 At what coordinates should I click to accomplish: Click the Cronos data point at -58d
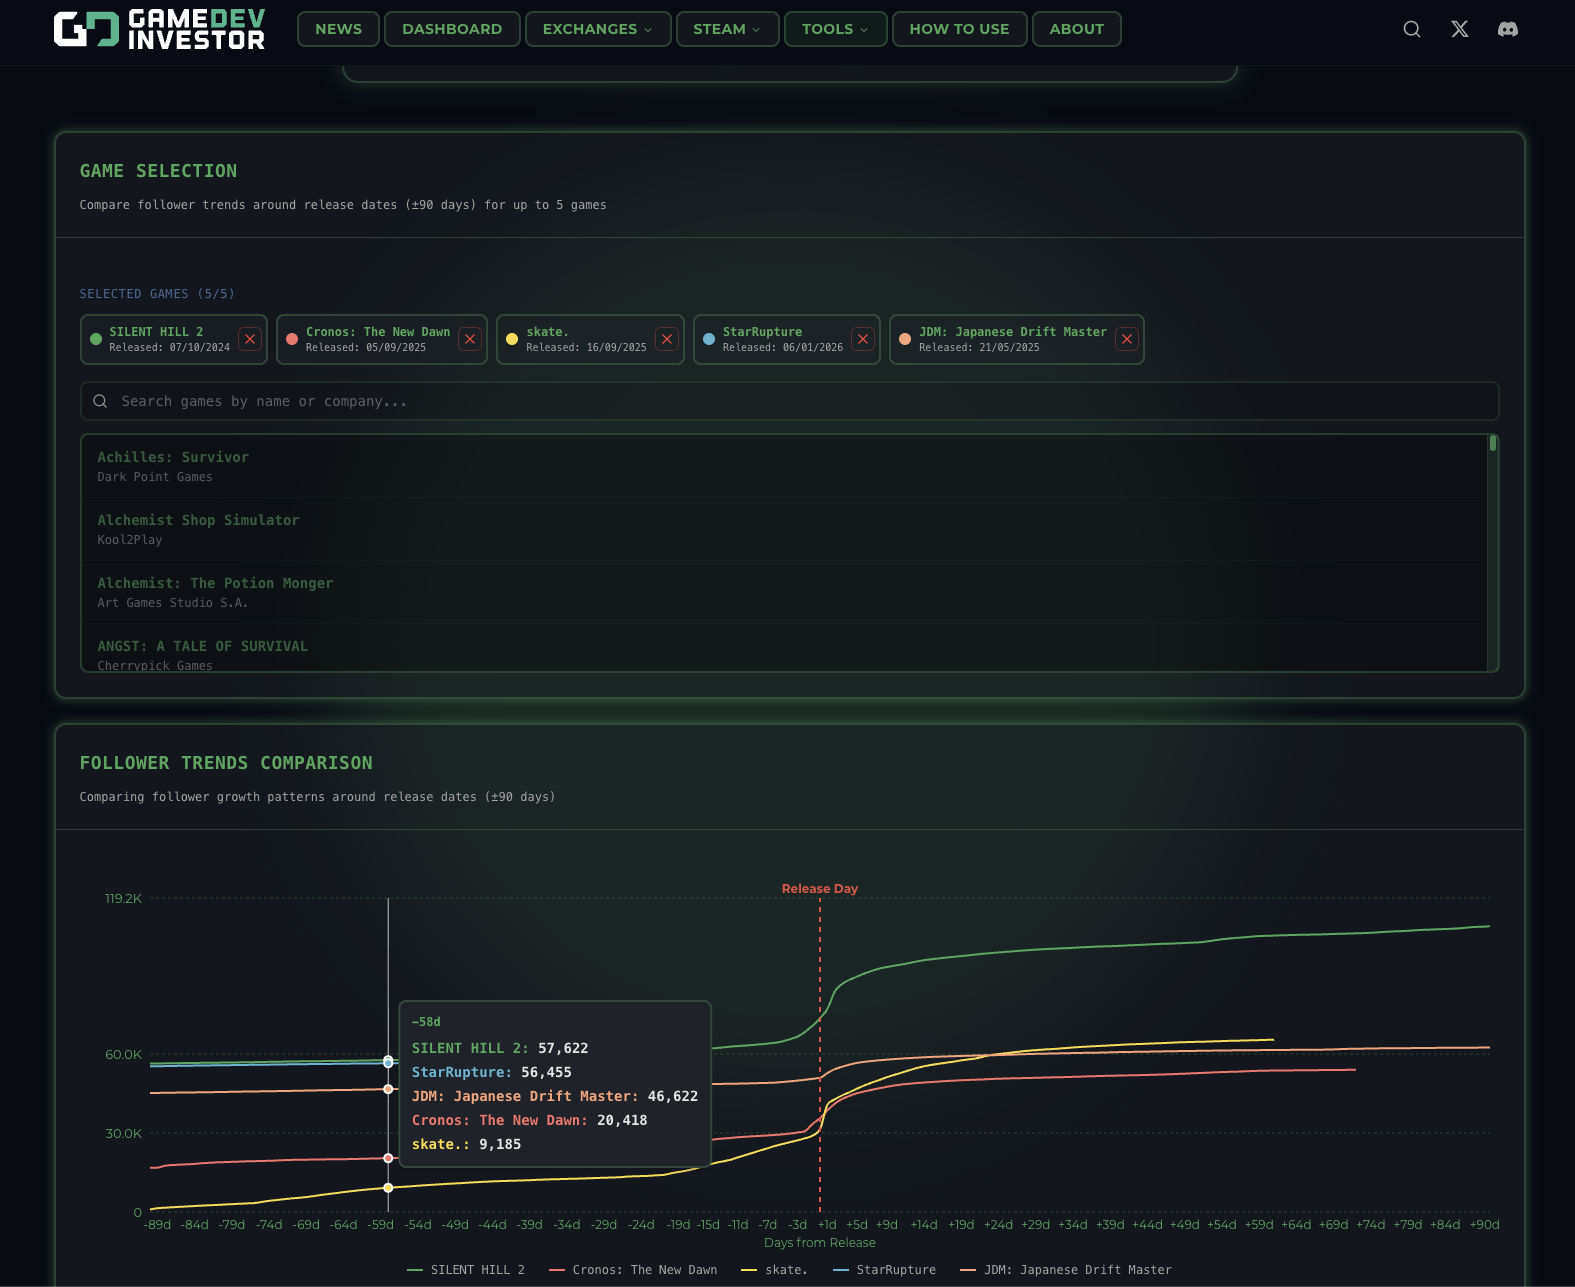tap(388, 1158)
